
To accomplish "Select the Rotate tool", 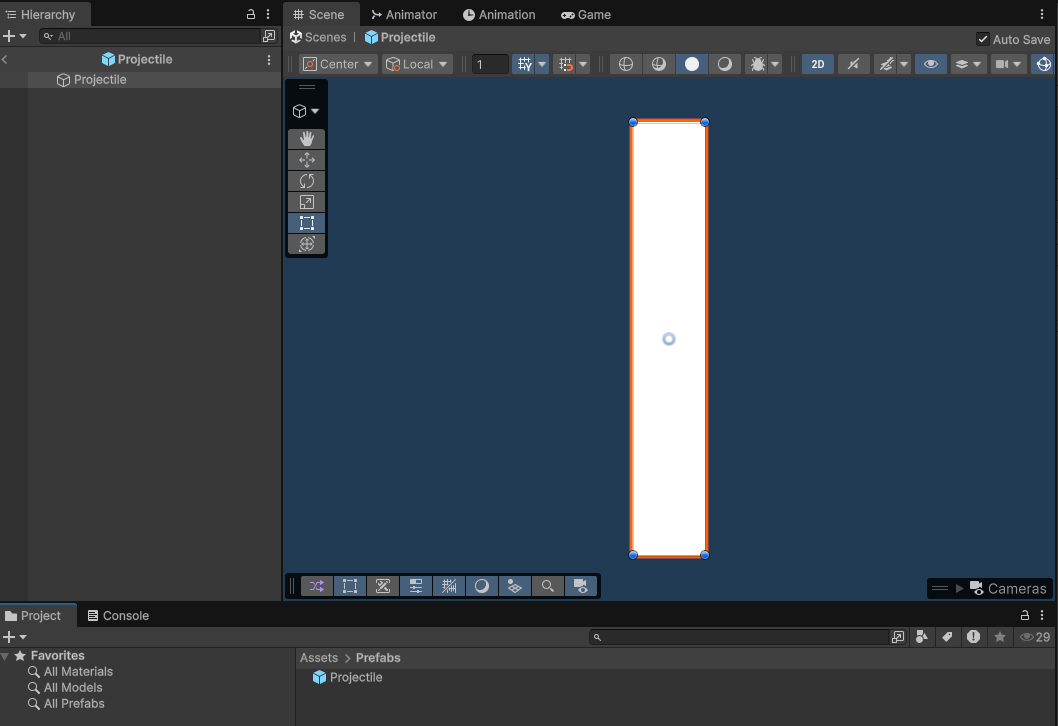I will (306, 181).
